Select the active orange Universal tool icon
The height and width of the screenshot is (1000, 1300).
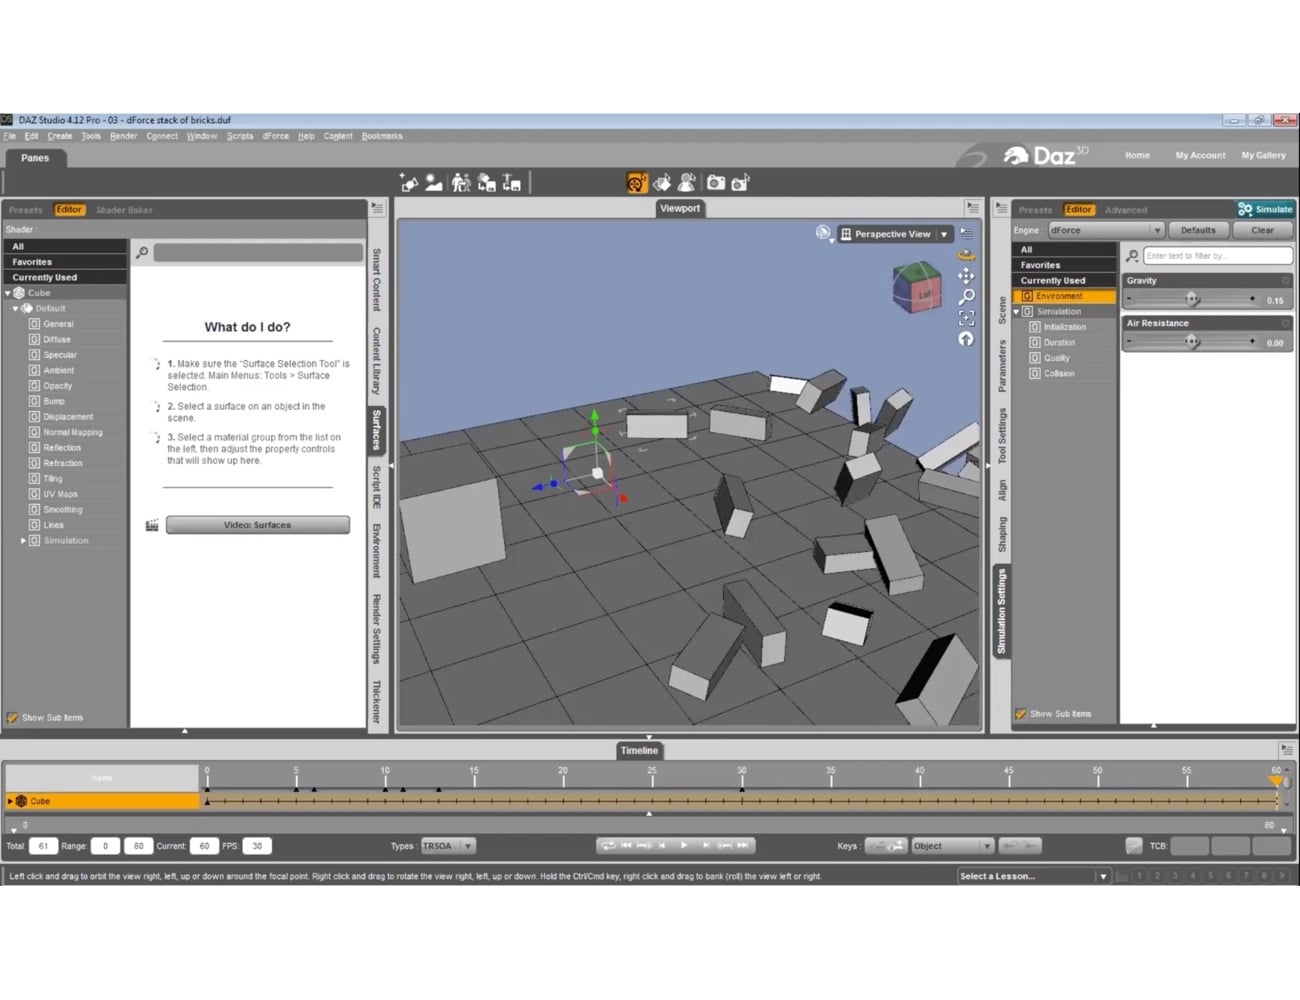[x=637, y=182]
